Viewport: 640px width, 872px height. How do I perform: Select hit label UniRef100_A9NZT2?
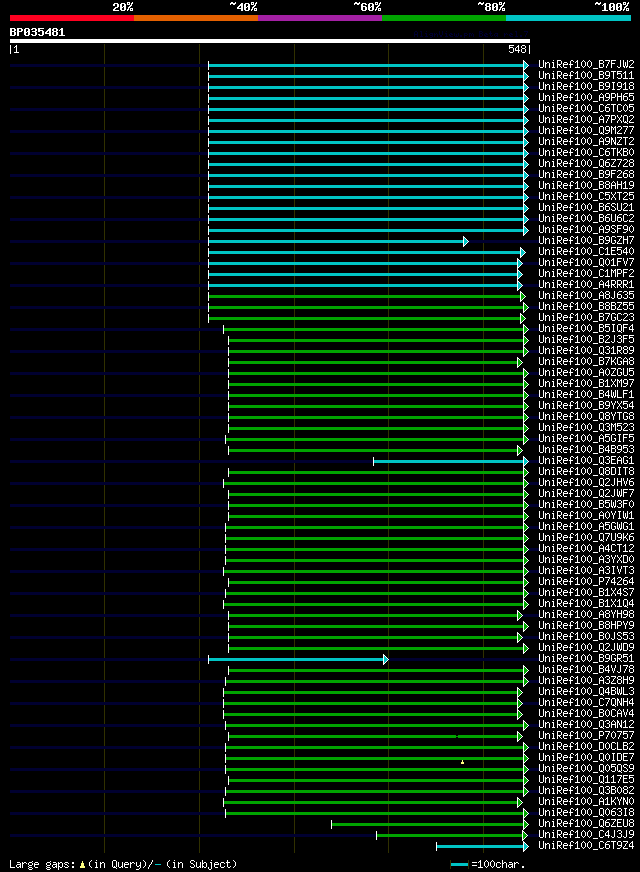click(x=586, y=142)
